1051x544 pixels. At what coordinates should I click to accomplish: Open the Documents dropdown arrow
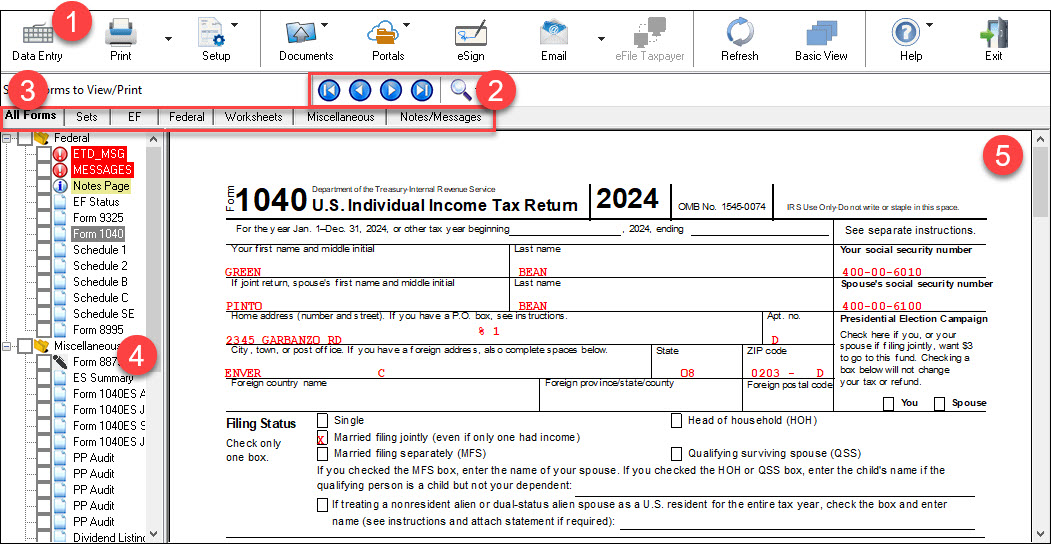click(x=324, y=25)
